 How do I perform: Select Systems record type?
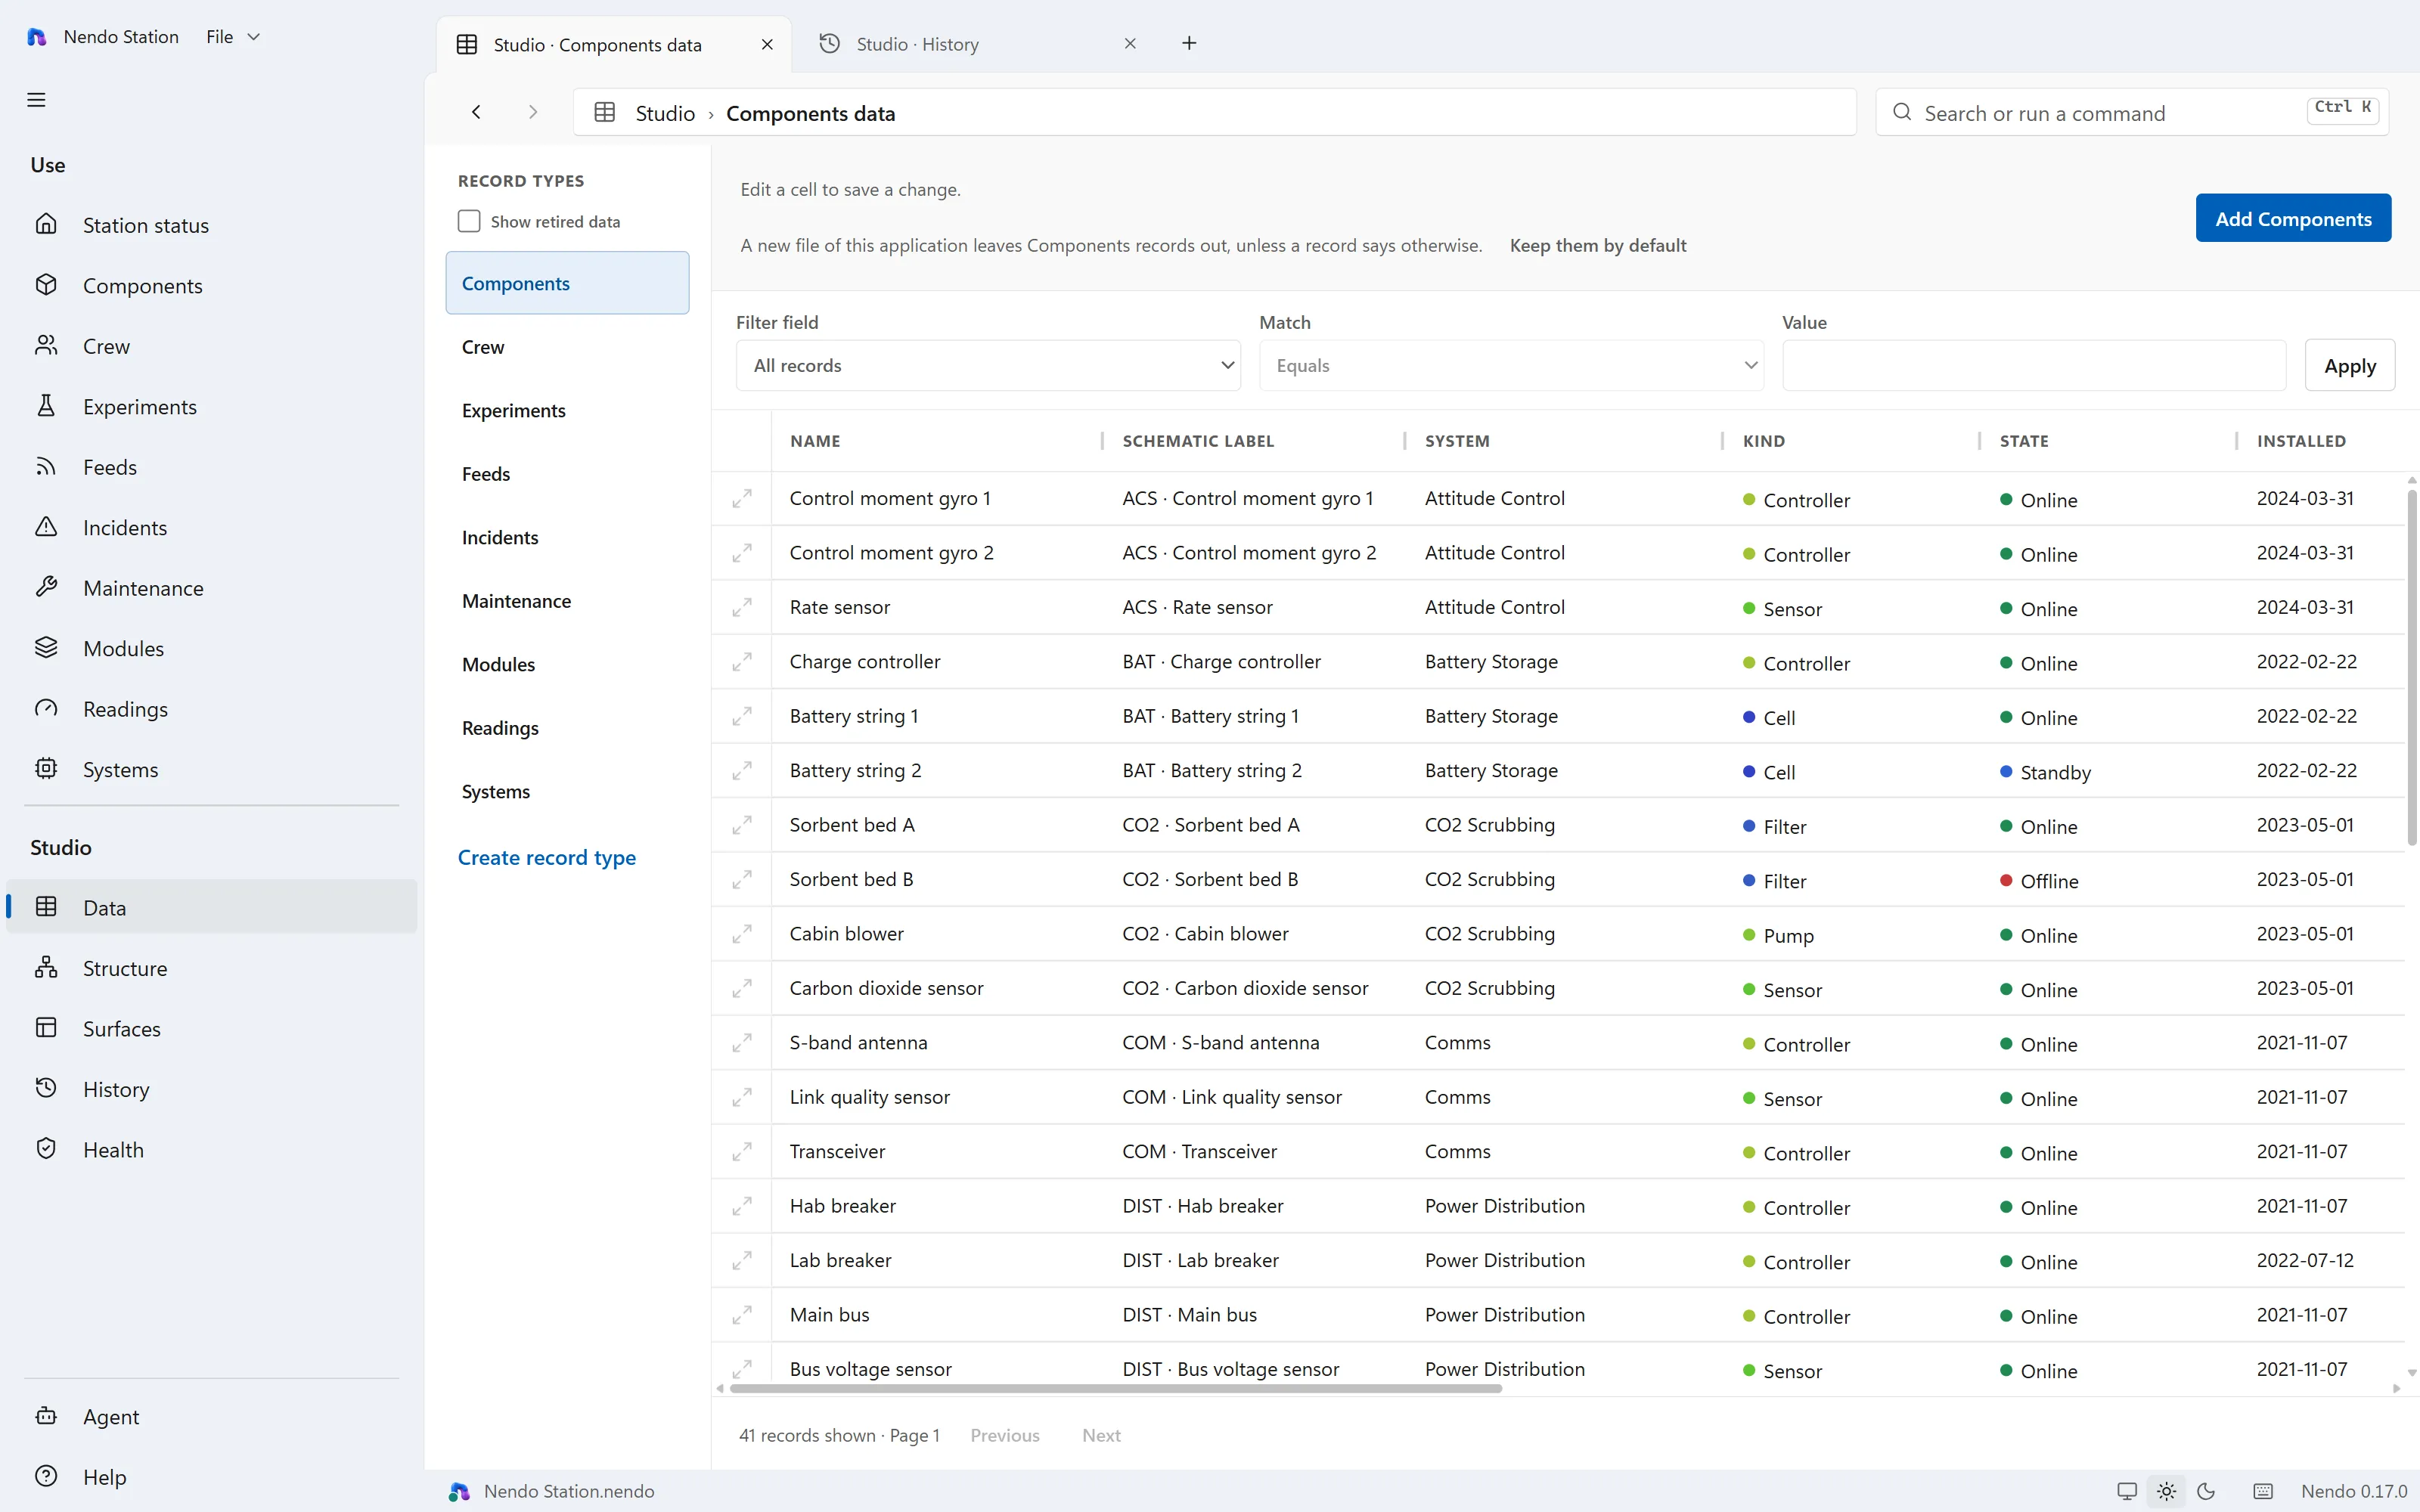tap(567, 791)
